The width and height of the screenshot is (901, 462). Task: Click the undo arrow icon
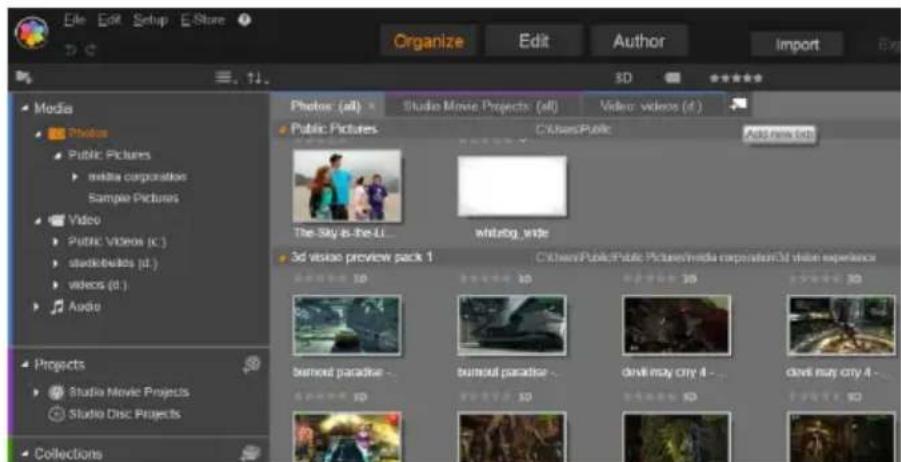72,51
